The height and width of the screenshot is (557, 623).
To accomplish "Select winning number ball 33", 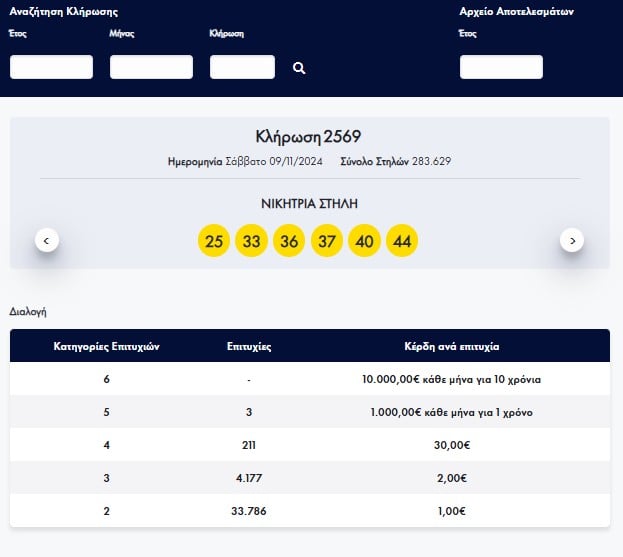I will 252,241.
